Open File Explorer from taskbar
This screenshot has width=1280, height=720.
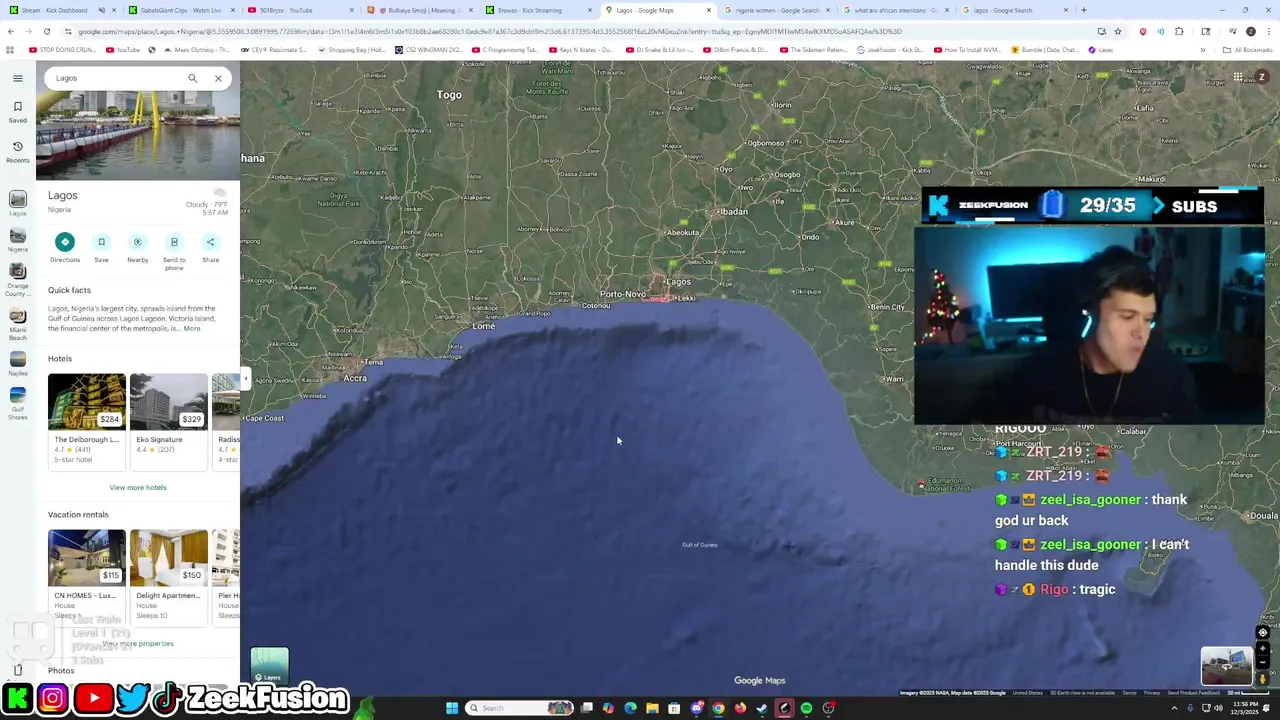pyautogui.click(x=652, y=708)
